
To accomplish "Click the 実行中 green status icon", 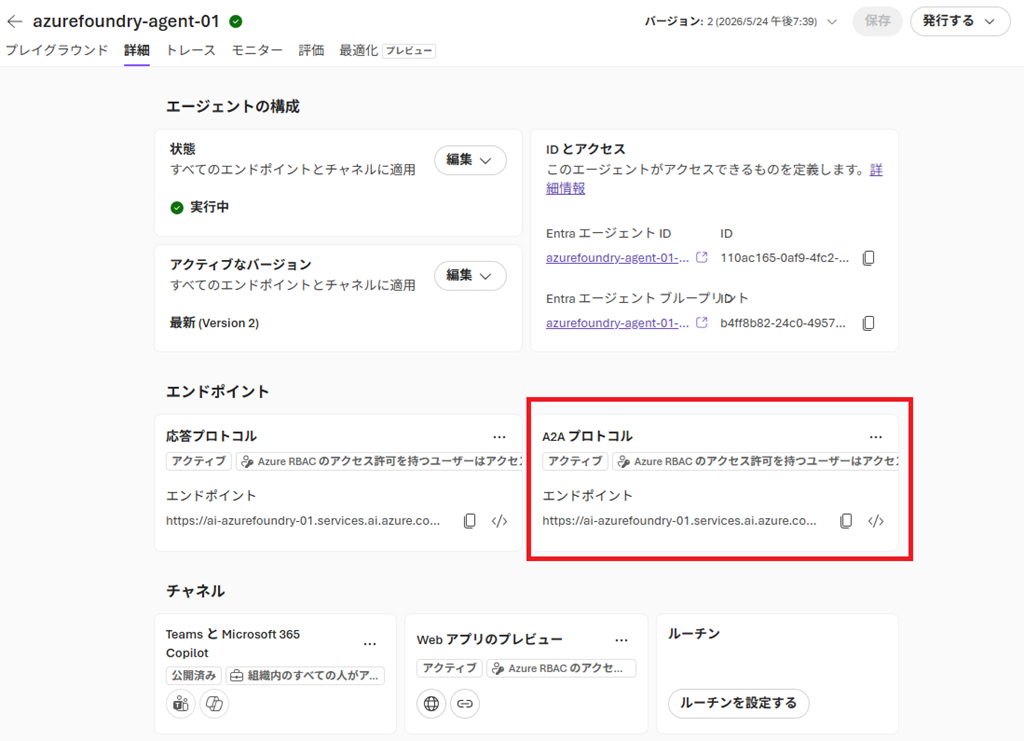I will click(x=176, y=208).
